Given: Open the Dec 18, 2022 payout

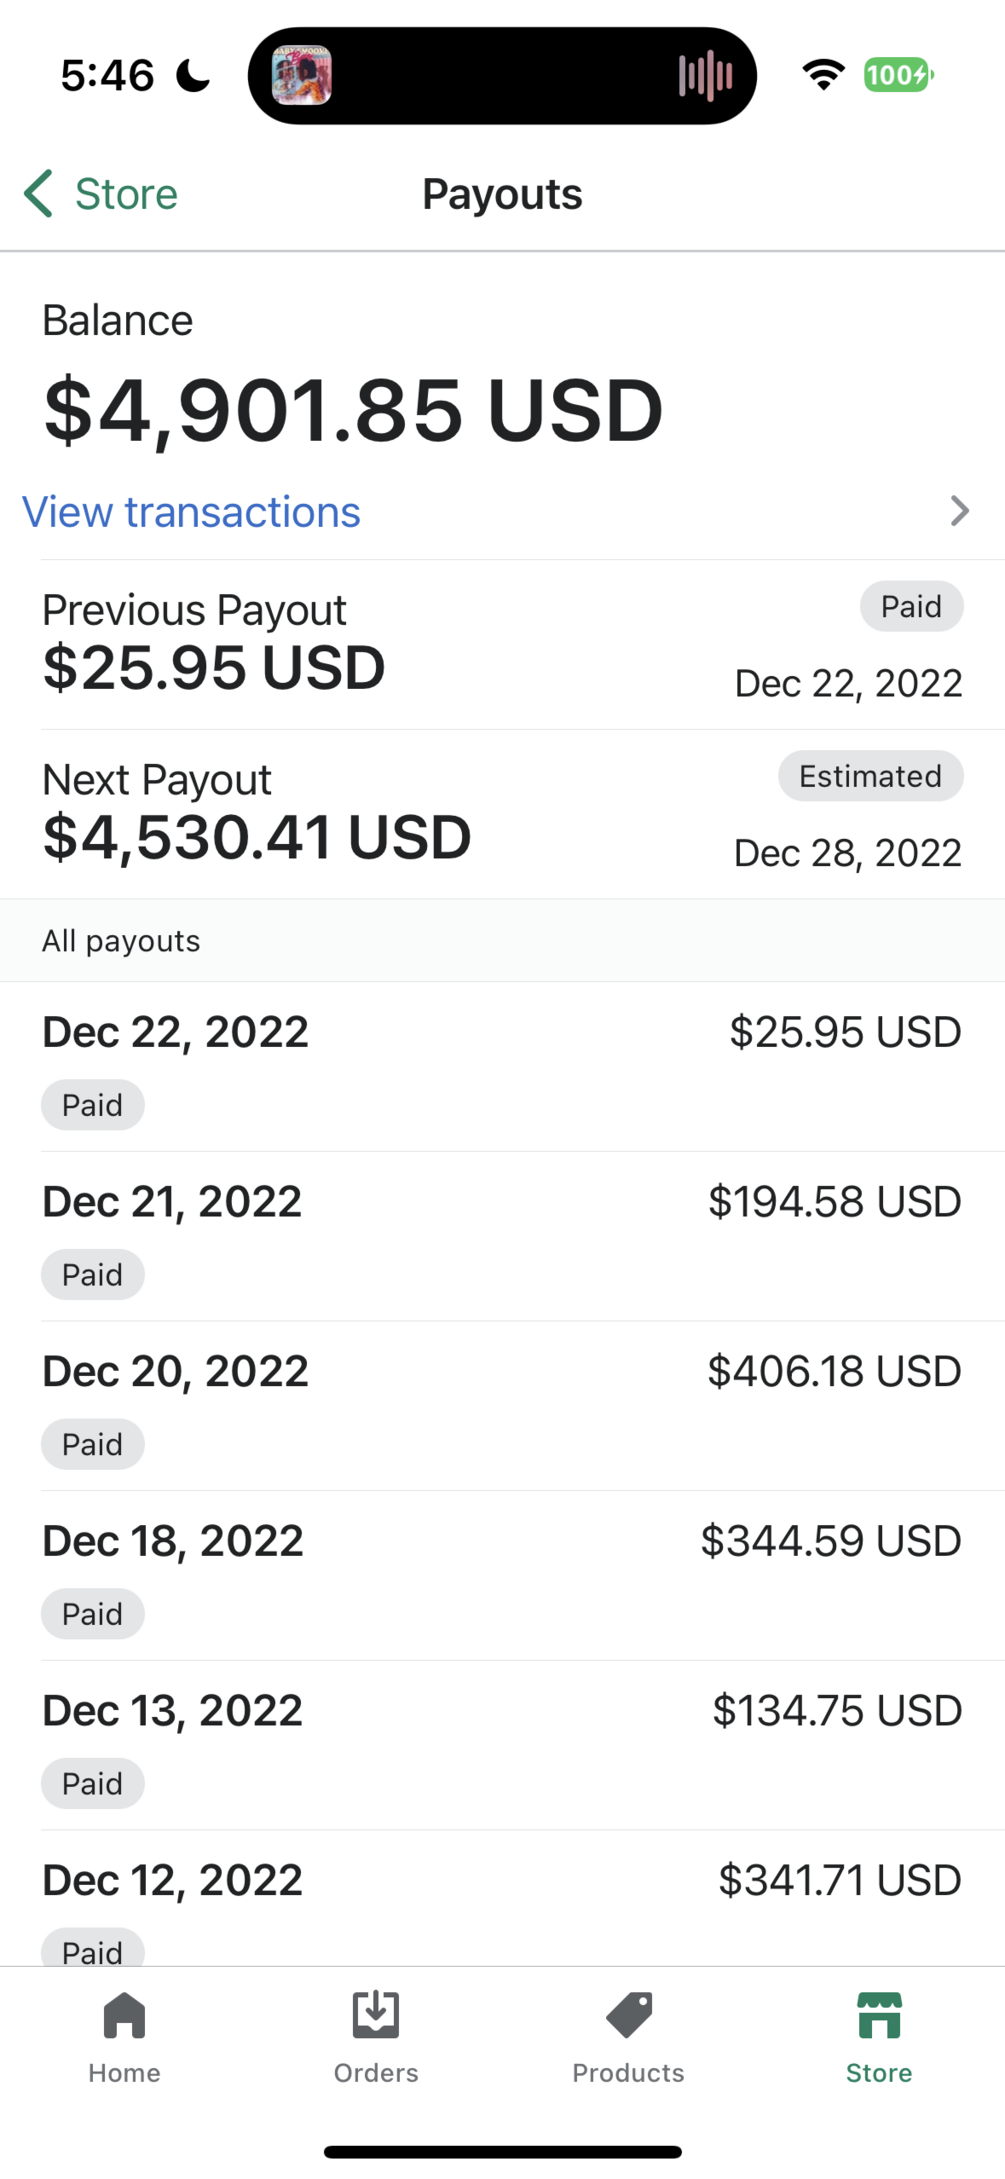Looking at the screenshot, I should coord(502,1575).
